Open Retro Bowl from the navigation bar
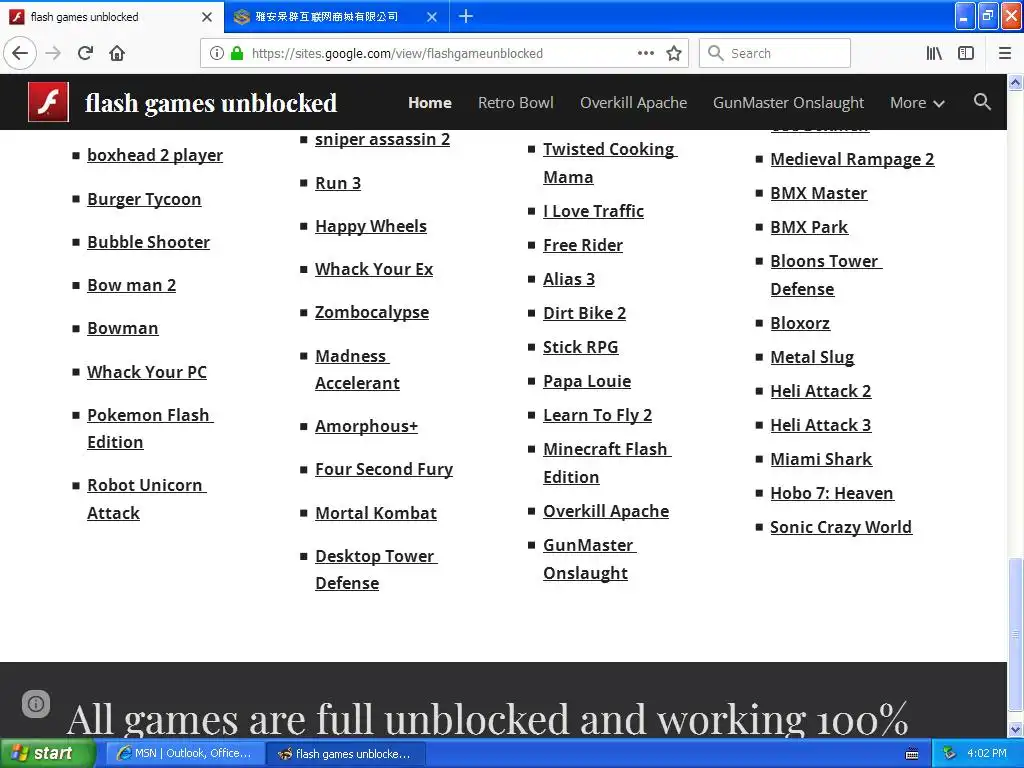Screen dimensions: 1024x768 [x=515, y=103]
